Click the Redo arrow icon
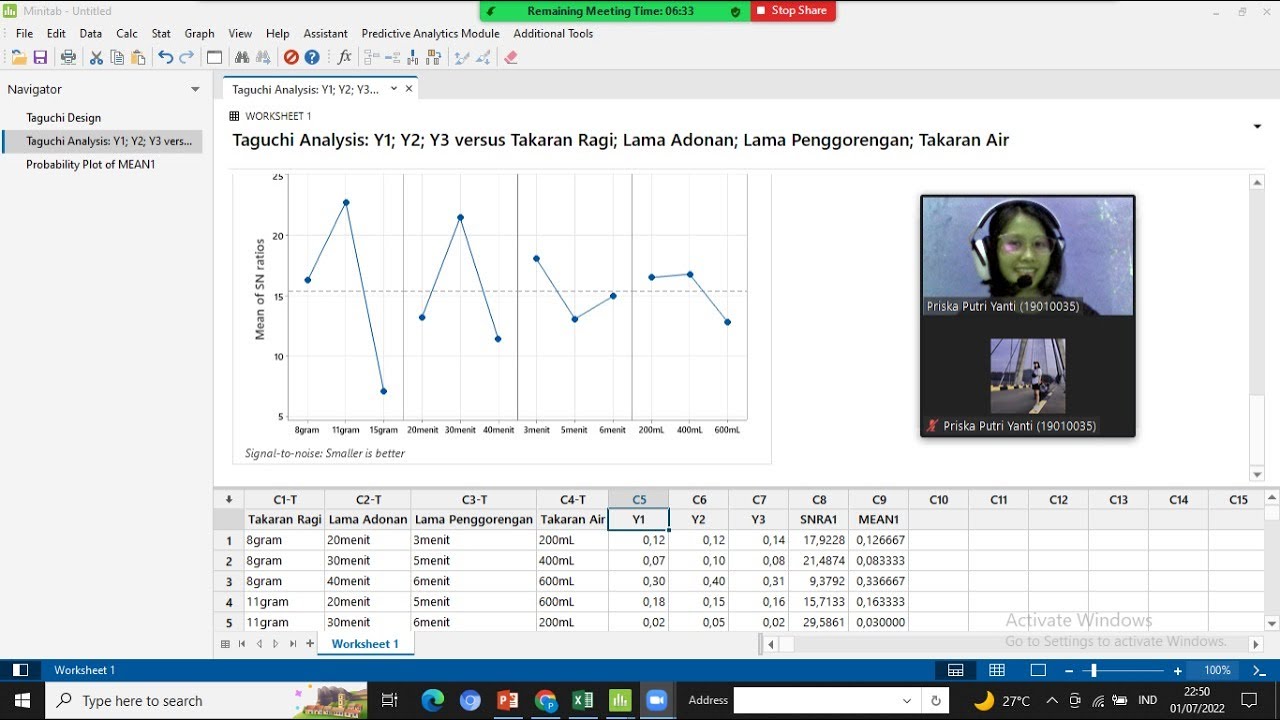Viewport: 1280px width, 720px height. 187,58
